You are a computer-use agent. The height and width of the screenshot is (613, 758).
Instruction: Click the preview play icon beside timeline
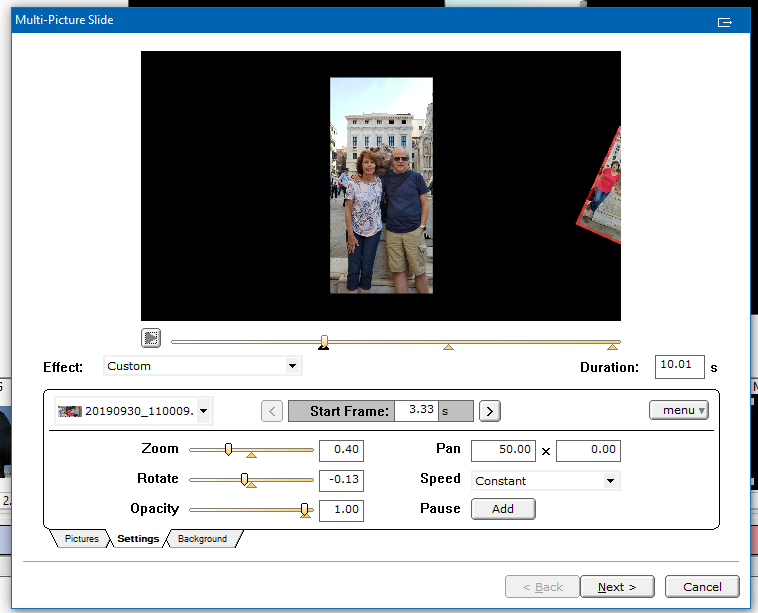coord(151,338)
